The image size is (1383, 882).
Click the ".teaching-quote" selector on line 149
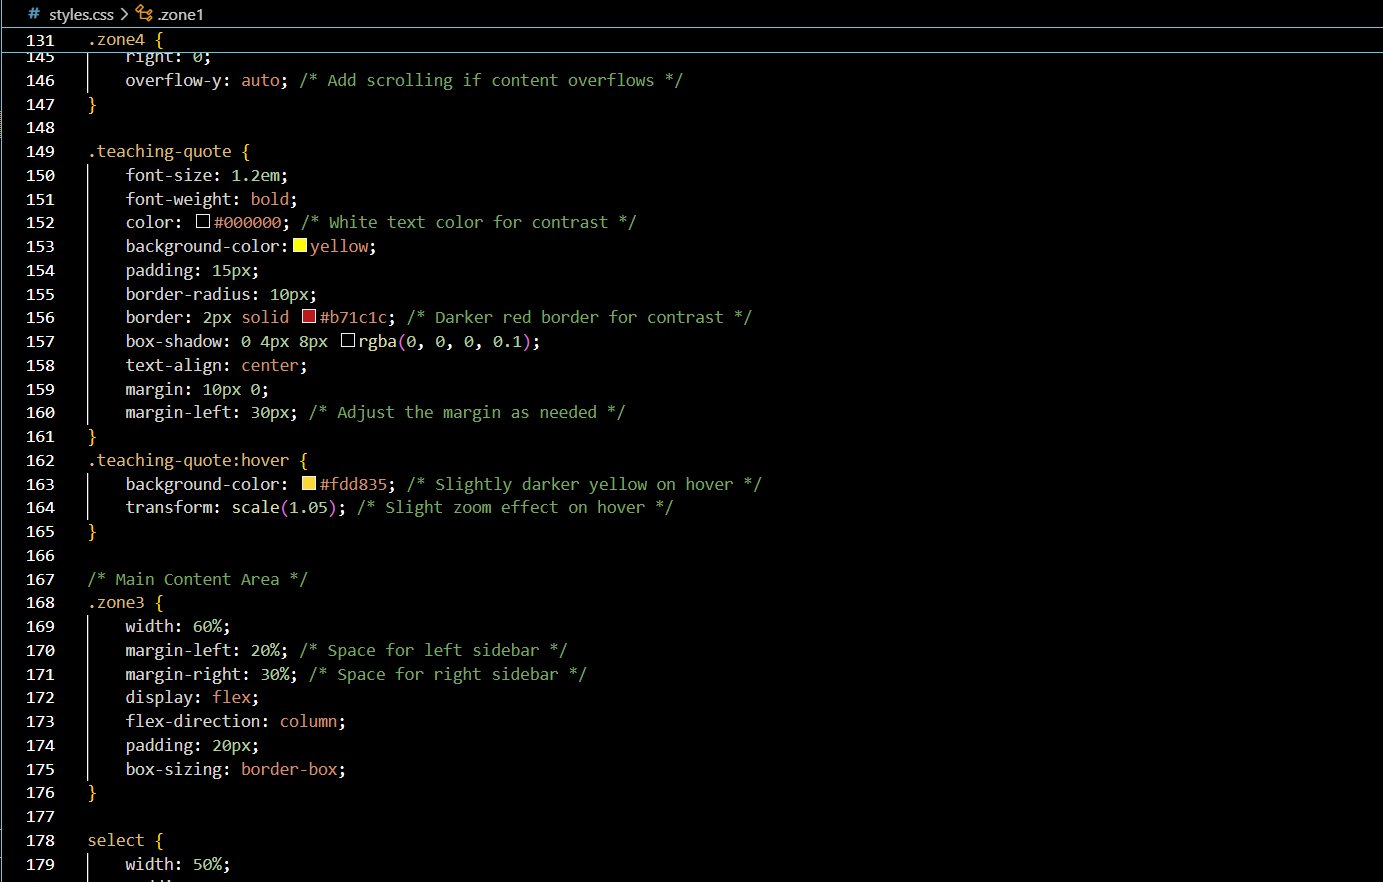tap(160, 151)
